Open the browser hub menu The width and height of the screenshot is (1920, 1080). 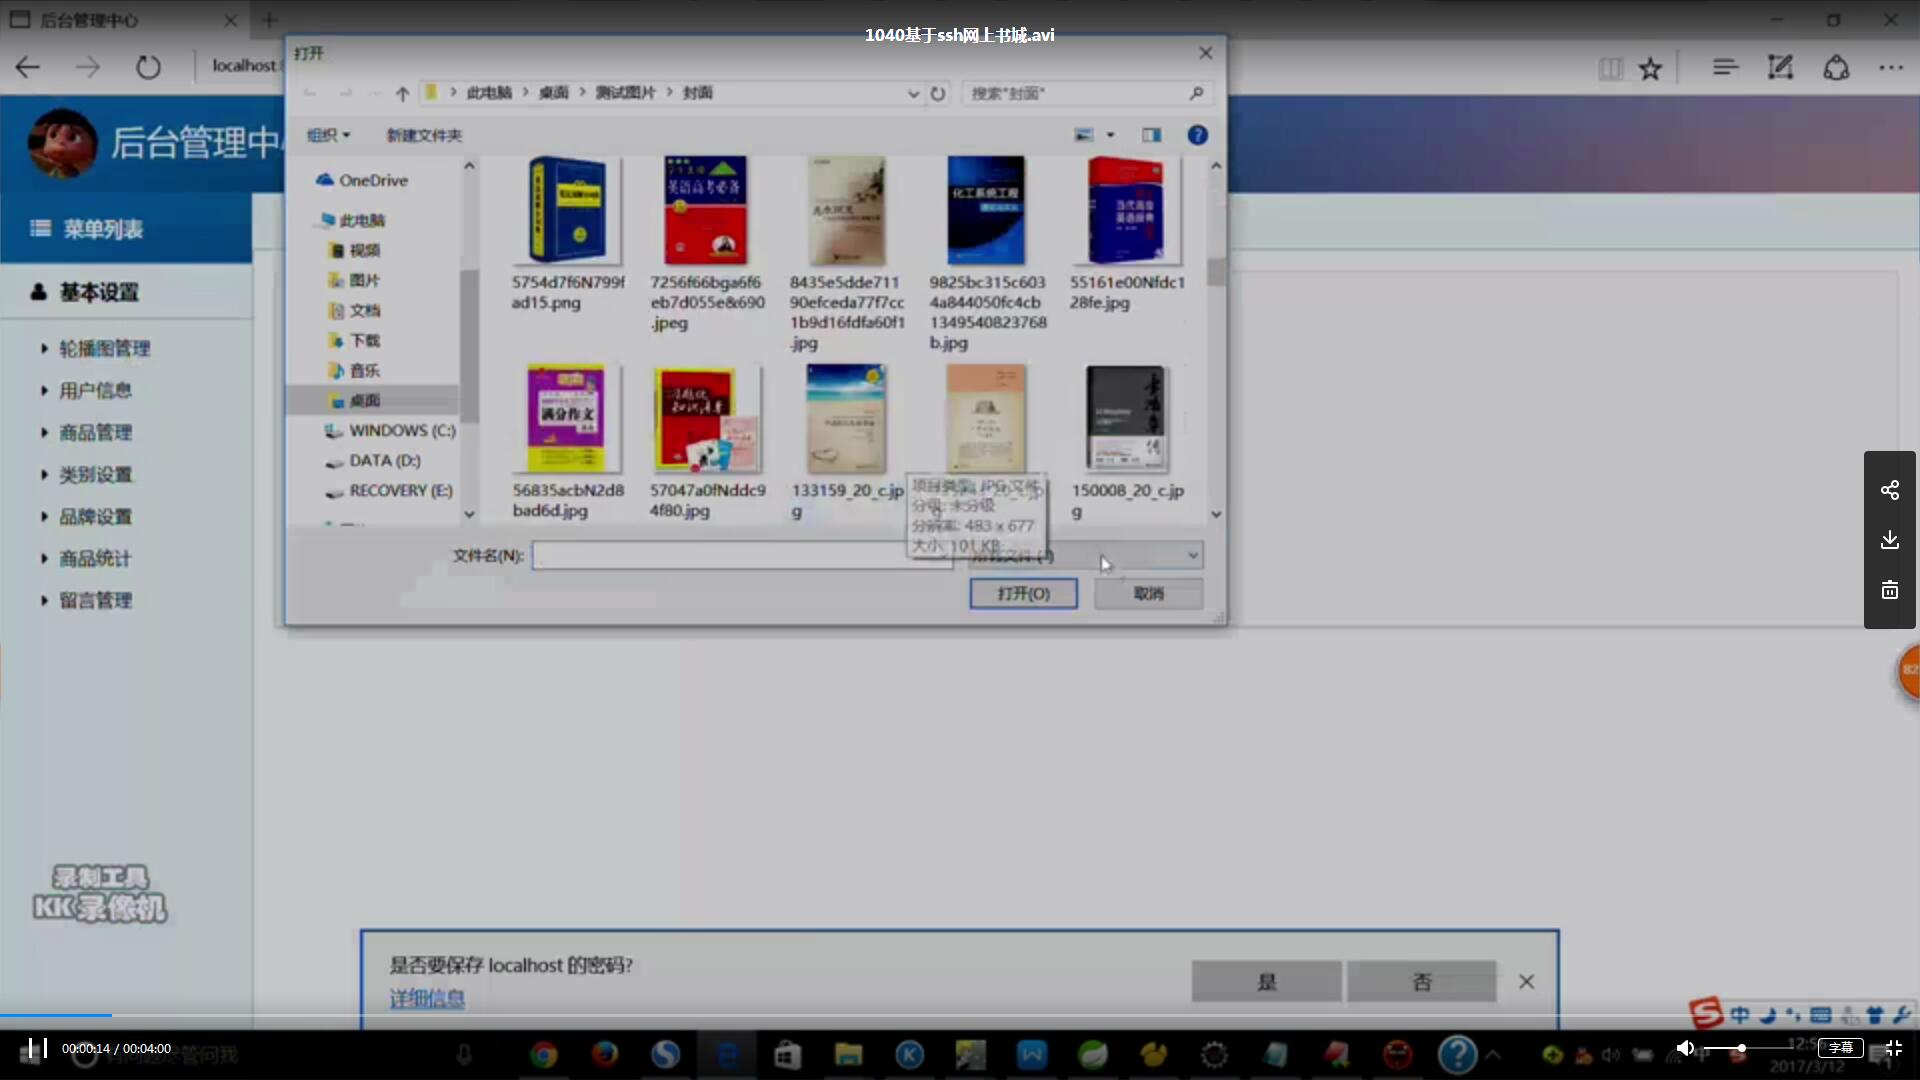coord(1725,67)
